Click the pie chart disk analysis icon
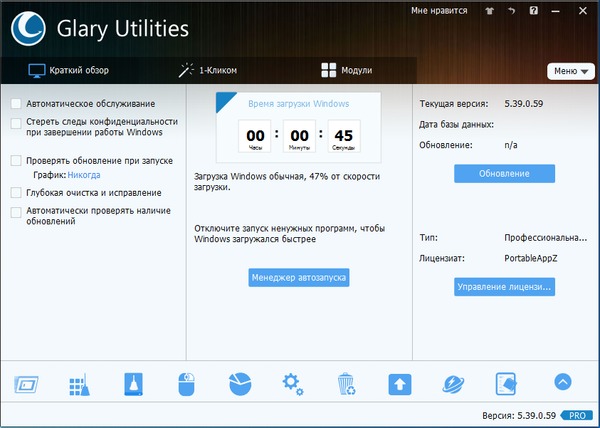The image size is (600, 428). 239,384
